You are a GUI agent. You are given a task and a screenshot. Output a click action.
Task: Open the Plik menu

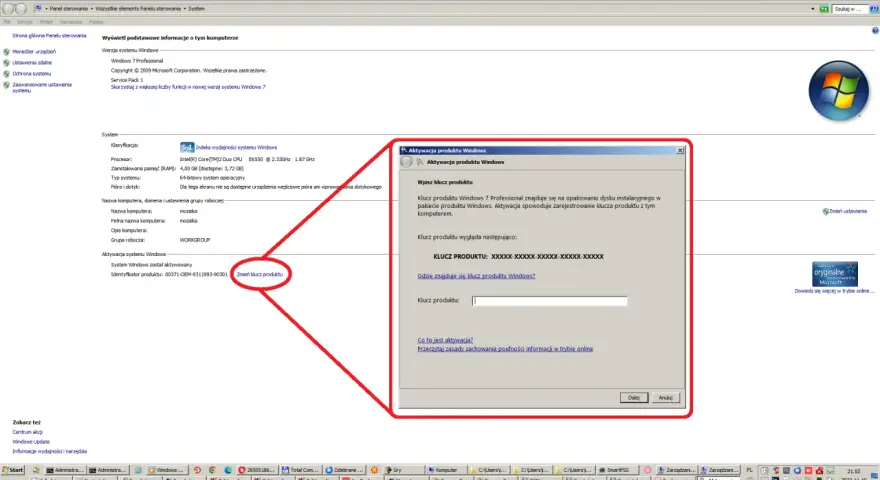tap(7, 22)
